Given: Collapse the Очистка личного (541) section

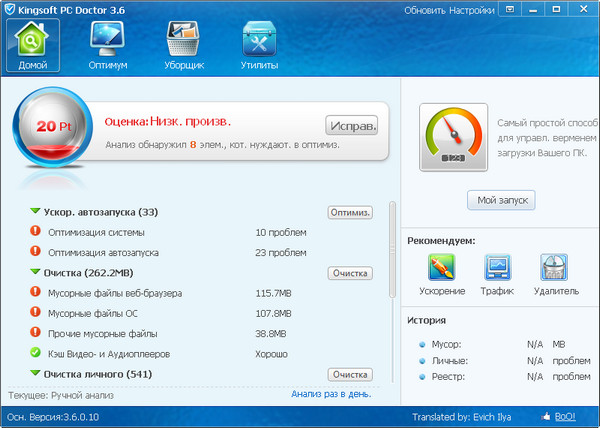Looking at the screenshot, I should tap(36, 374).
